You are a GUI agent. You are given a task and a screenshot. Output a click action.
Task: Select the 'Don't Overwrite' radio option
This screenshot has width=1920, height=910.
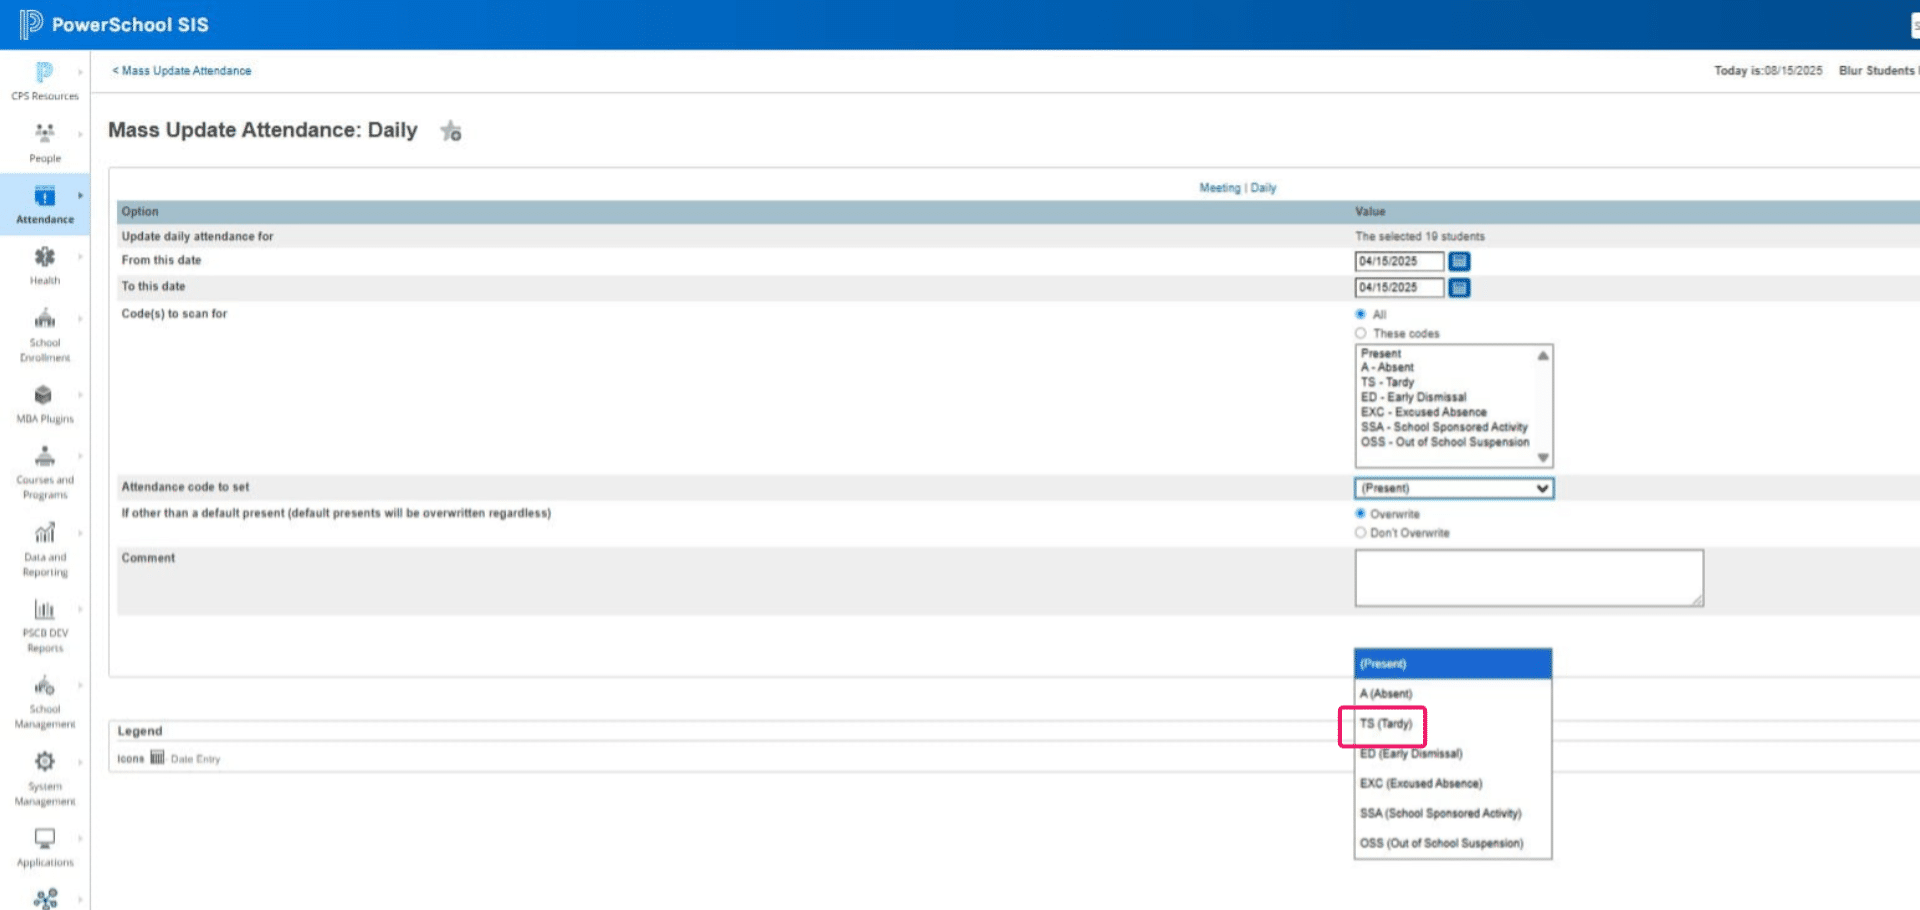[1360, 533]
